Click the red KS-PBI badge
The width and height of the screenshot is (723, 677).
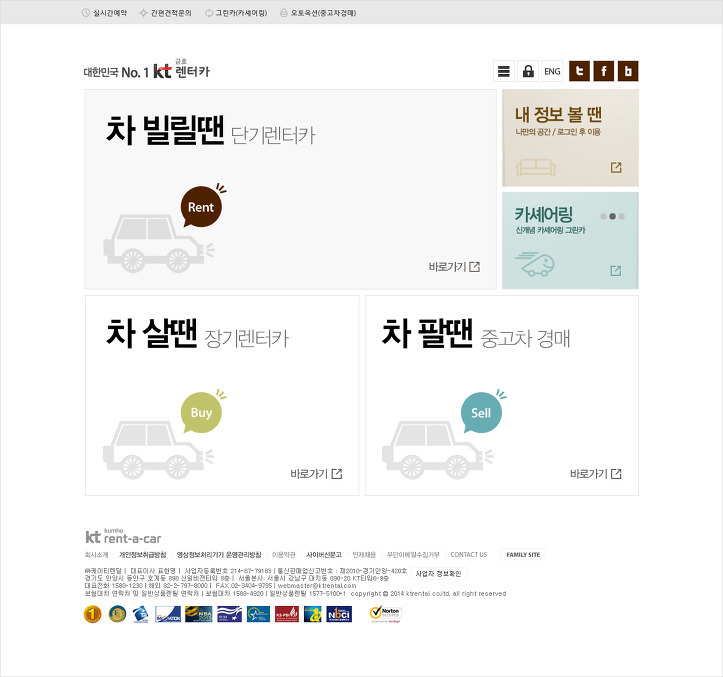point(287,614)
